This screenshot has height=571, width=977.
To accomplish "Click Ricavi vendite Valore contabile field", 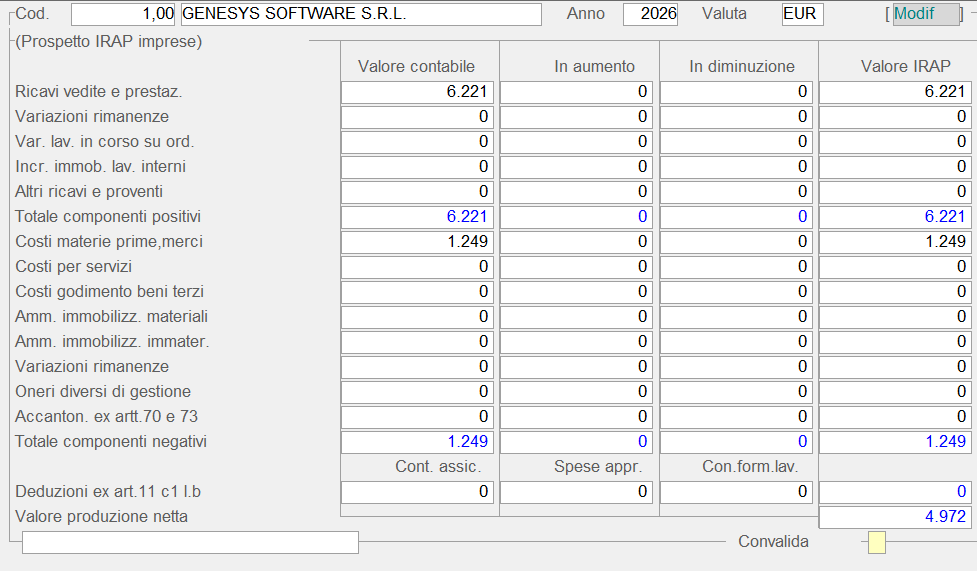I will tap(418, 92).
